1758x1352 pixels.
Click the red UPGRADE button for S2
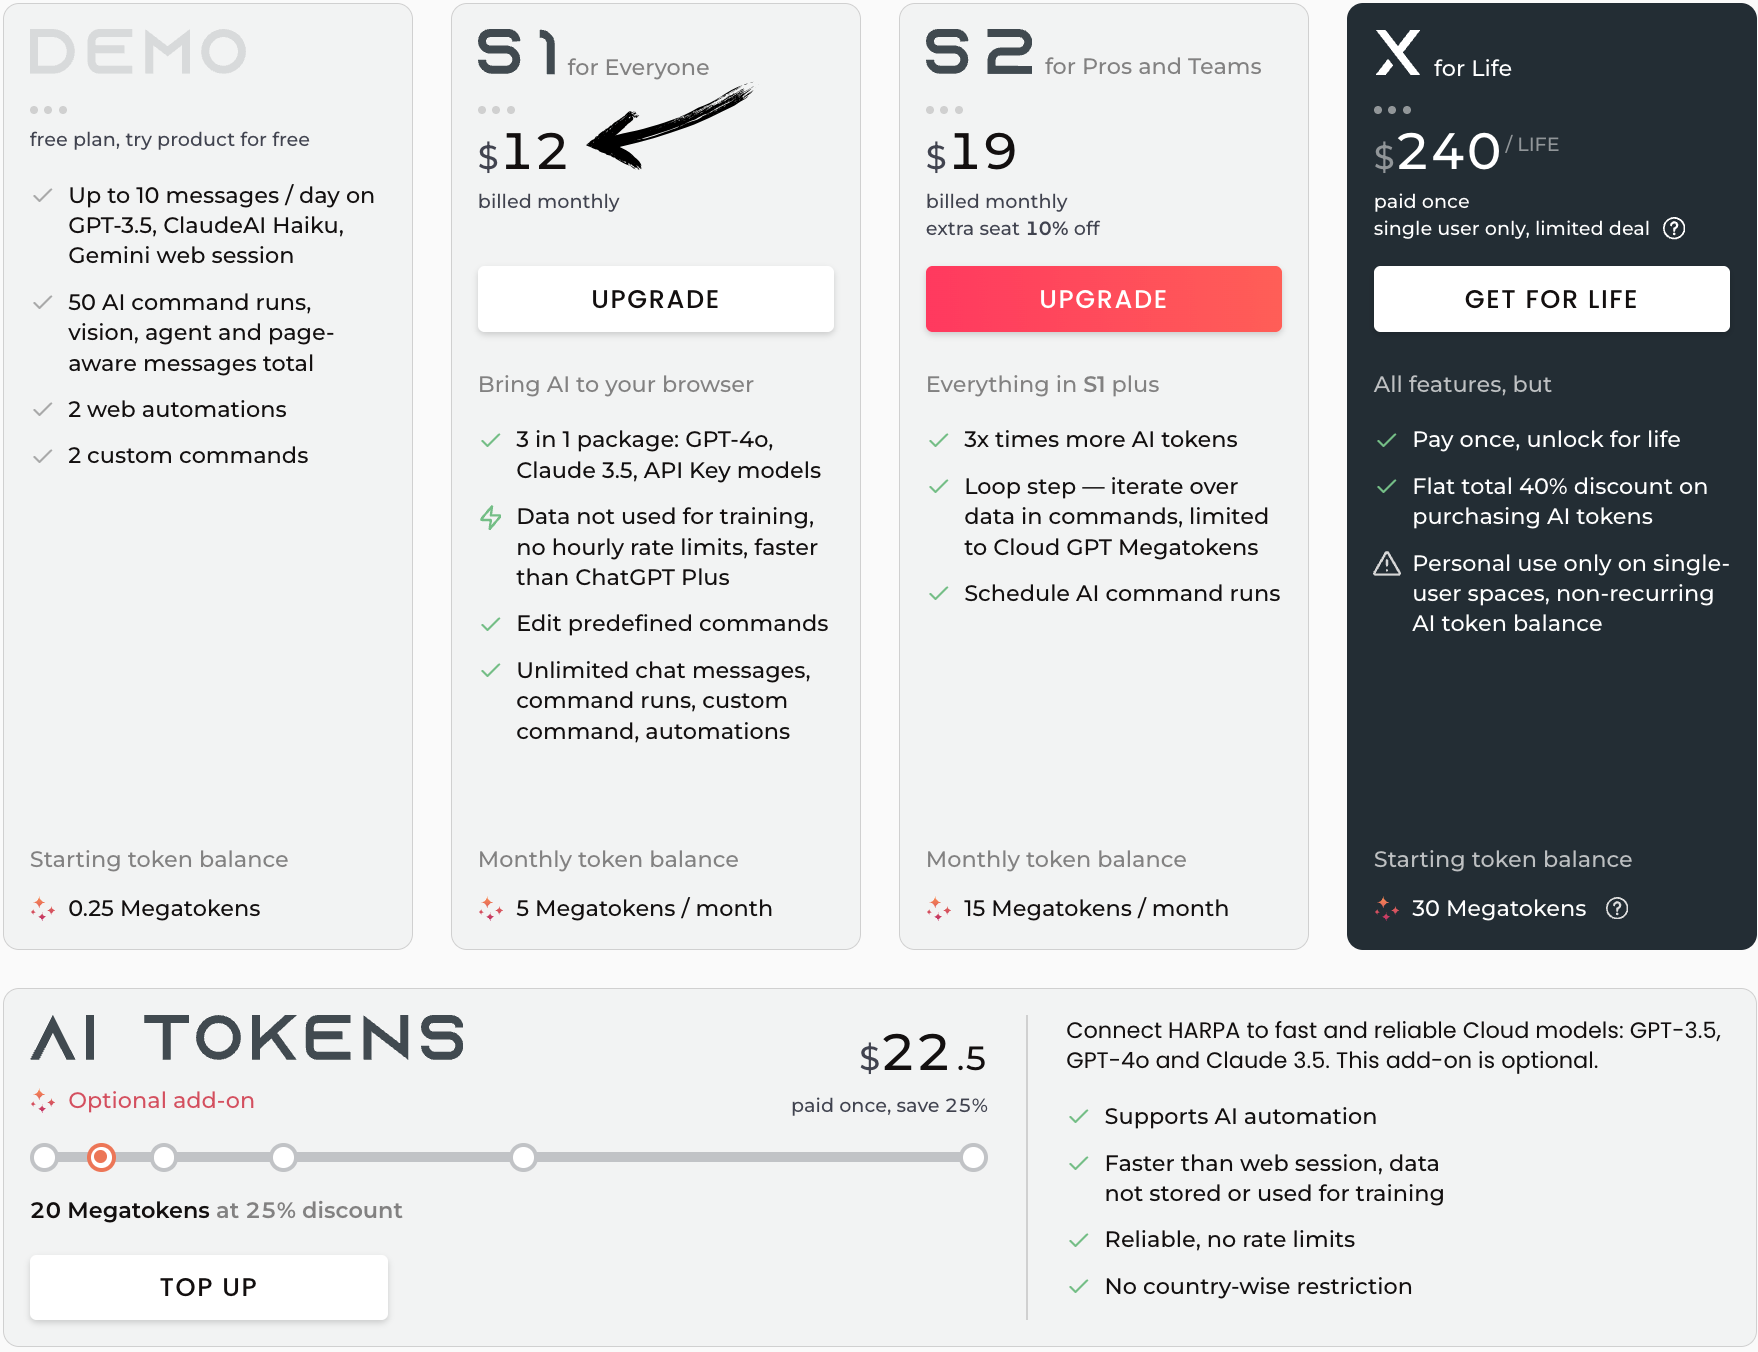point(1104,299)
